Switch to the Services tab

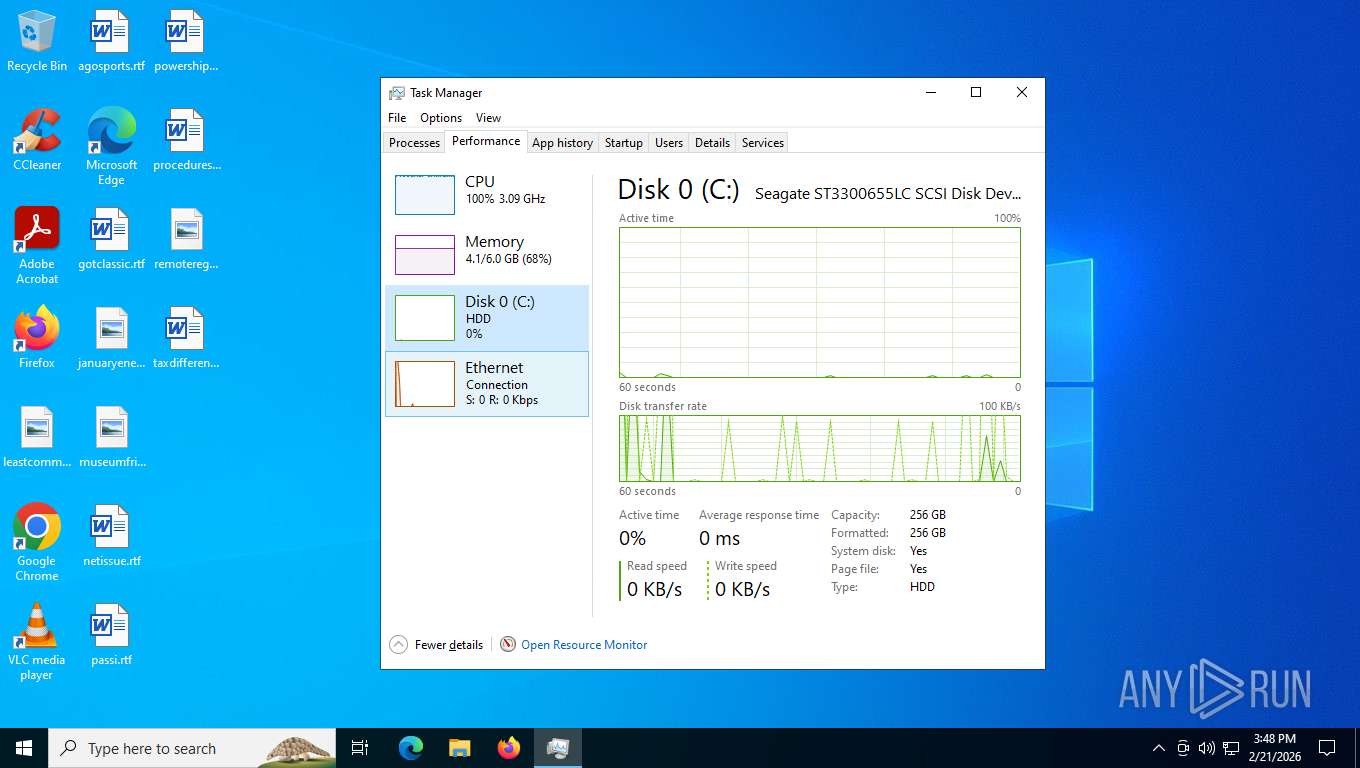762,143
